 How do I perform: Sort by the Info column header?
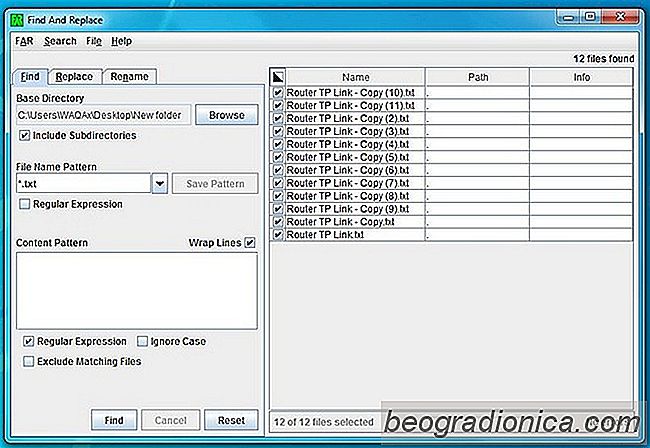[x=582, y=77]
